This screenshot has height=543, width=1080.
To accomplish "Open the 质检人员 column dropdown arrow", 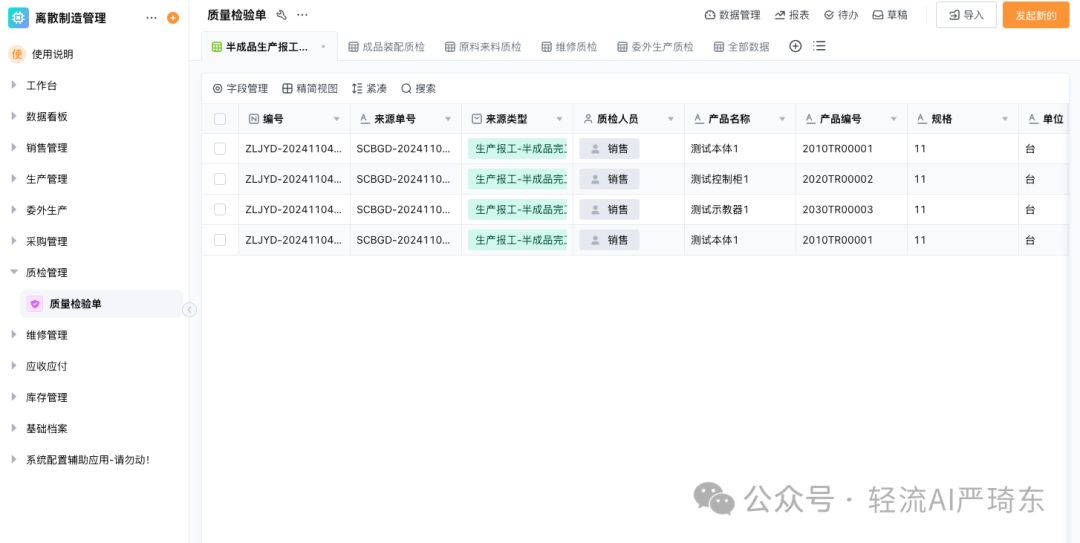I will coord(671,119).
